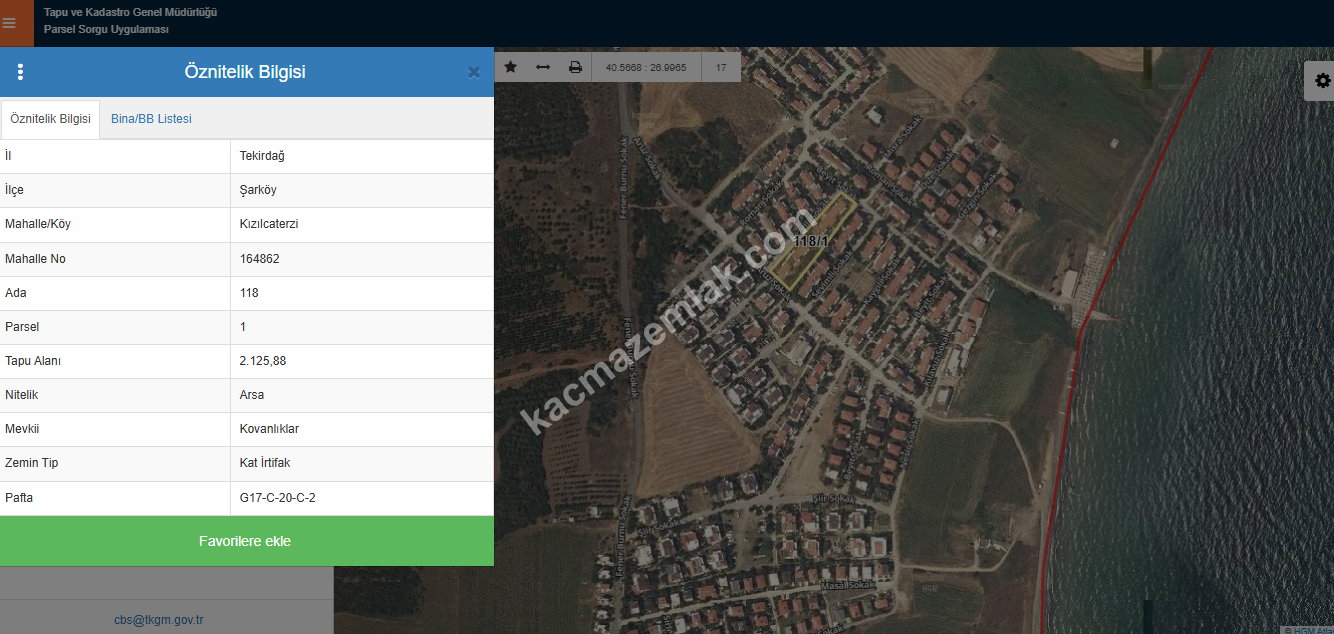Click the Zemin Tip value Kat İrtifak
This screenshot has height=634, width=1334.
tap(265, 463)
